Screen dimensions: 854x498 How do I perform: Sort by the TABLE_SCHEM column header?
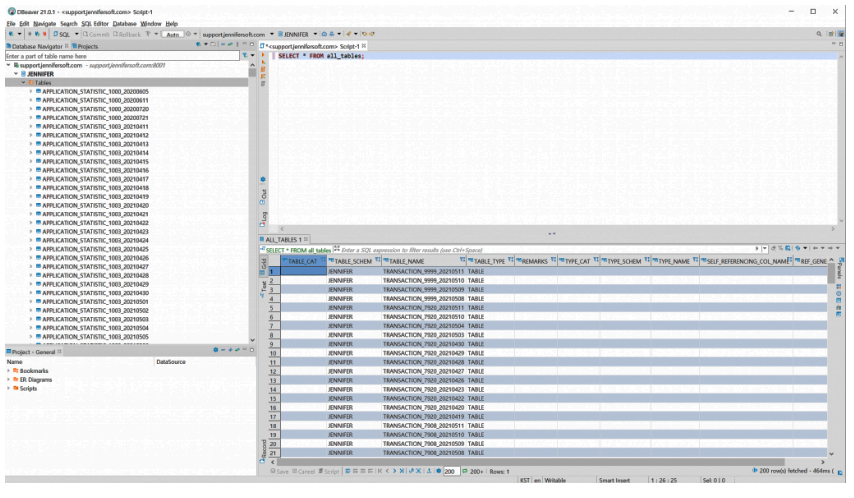click(353, 261)
